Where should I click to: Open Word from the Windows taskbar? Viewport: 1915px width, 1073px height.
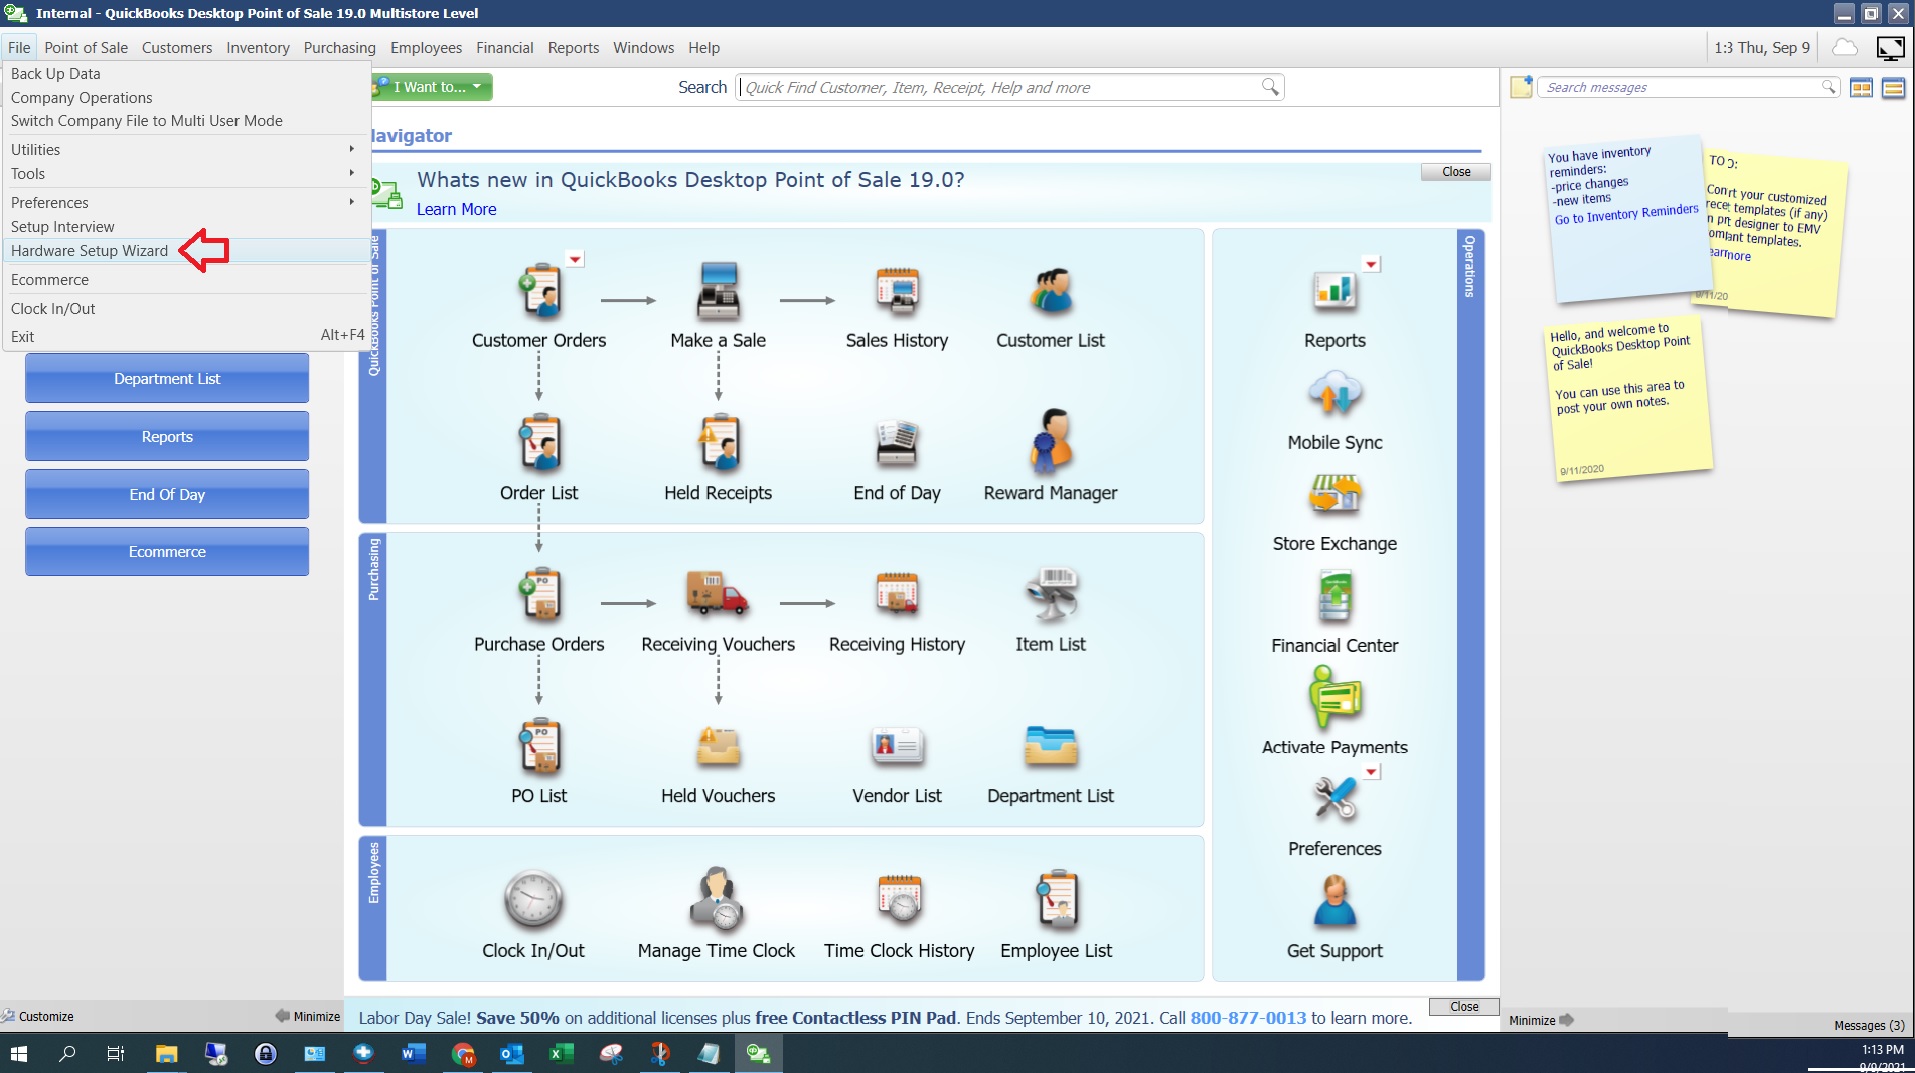tap(413, 1053)
